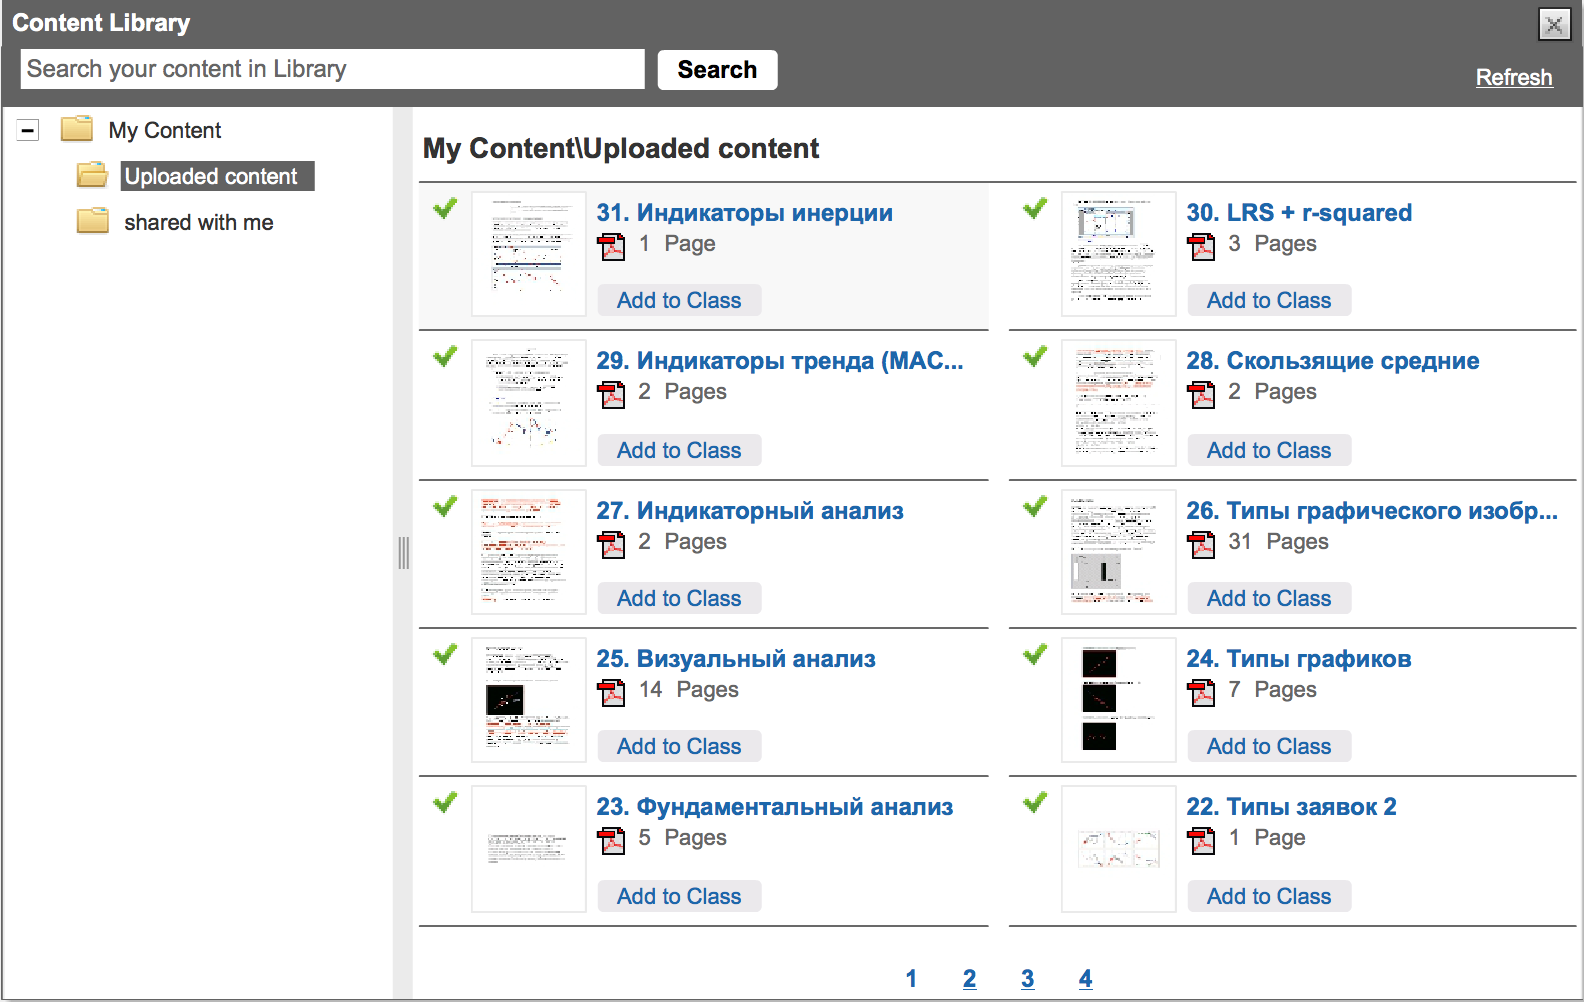Click the PDF icon for 24. Типы графиков

coord(1201,692)
